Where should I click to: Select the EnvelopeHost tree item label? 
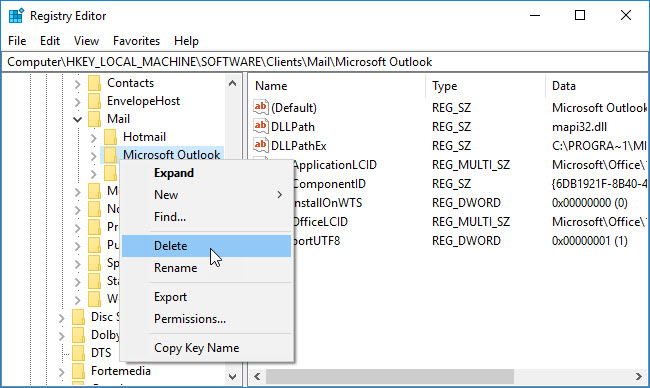[x=143, y=101]
